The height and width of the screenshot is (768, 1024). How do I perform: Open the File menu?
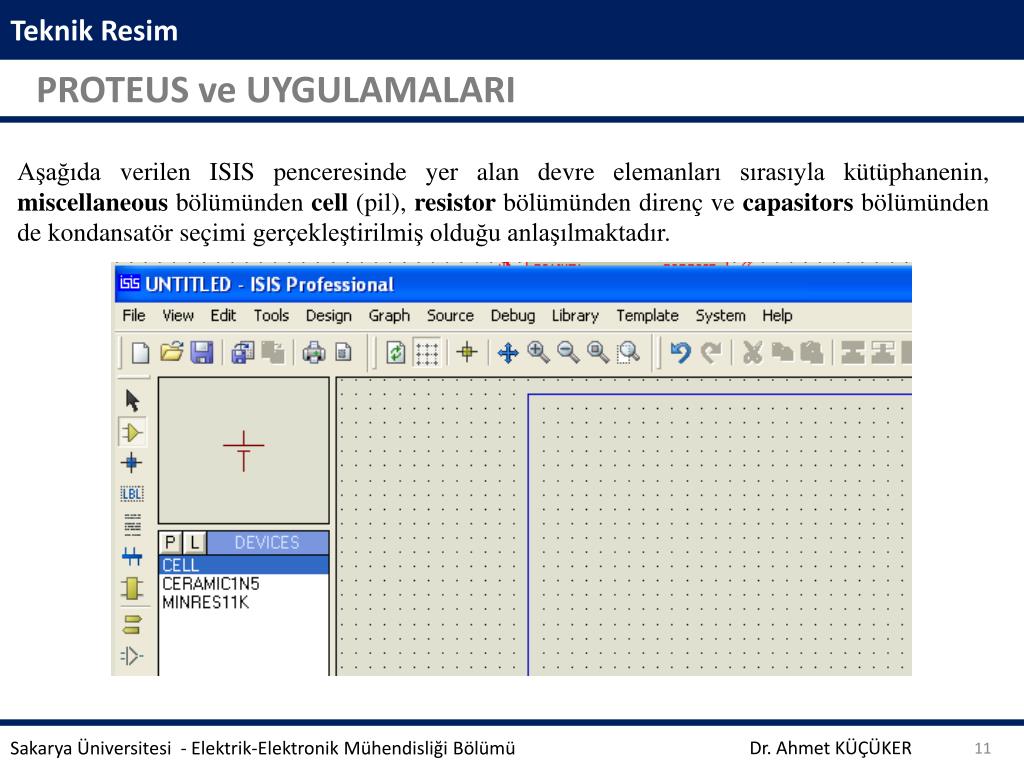pos(134,315)
